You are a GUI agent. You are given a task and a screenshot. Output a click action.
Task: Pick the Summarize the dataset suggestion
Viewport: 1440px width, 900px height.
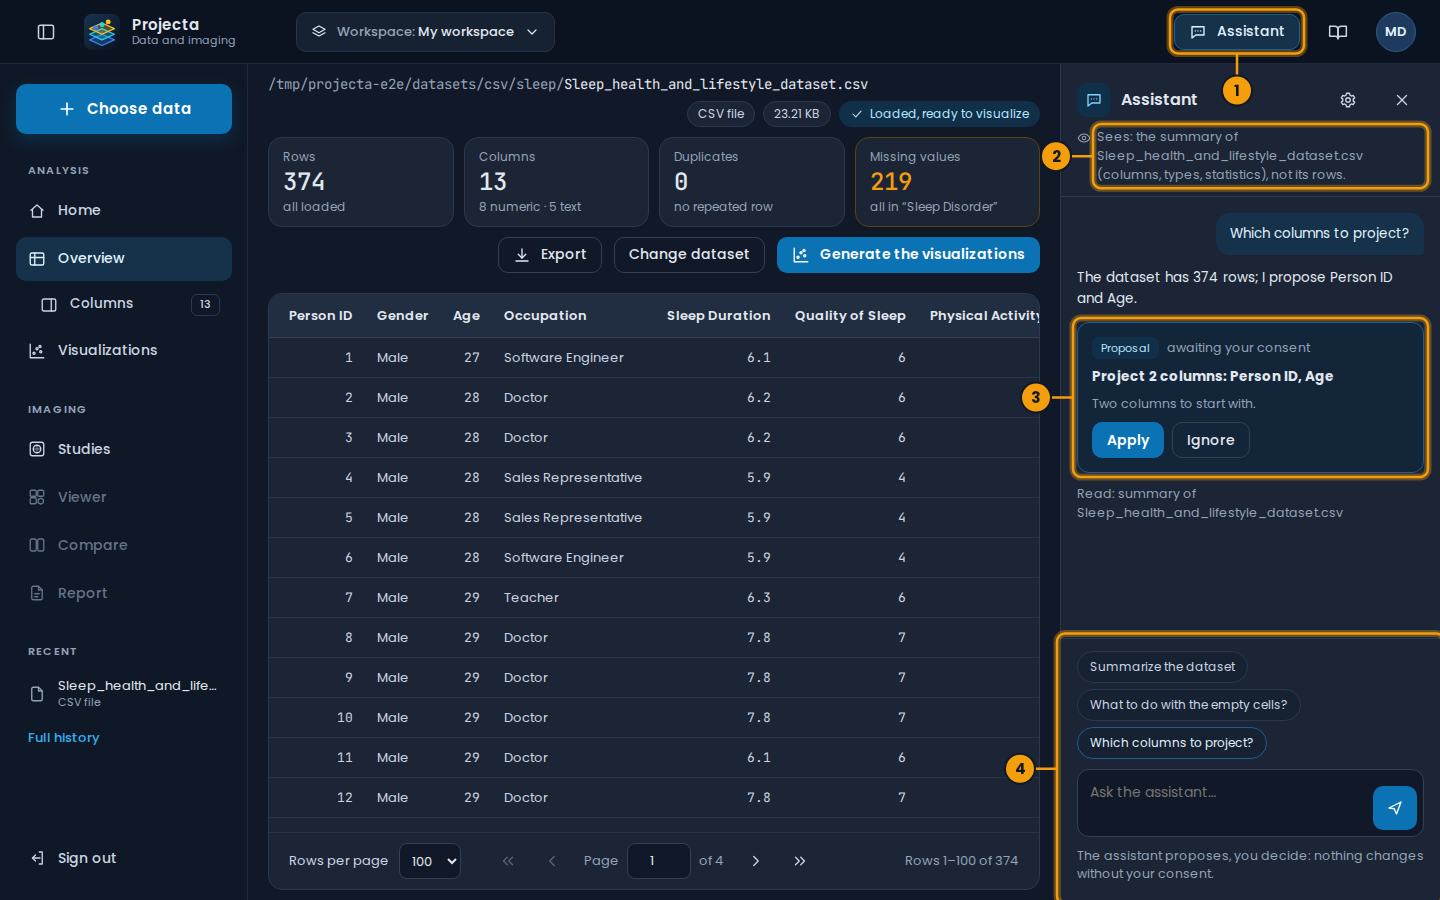tap(1162, 667)
